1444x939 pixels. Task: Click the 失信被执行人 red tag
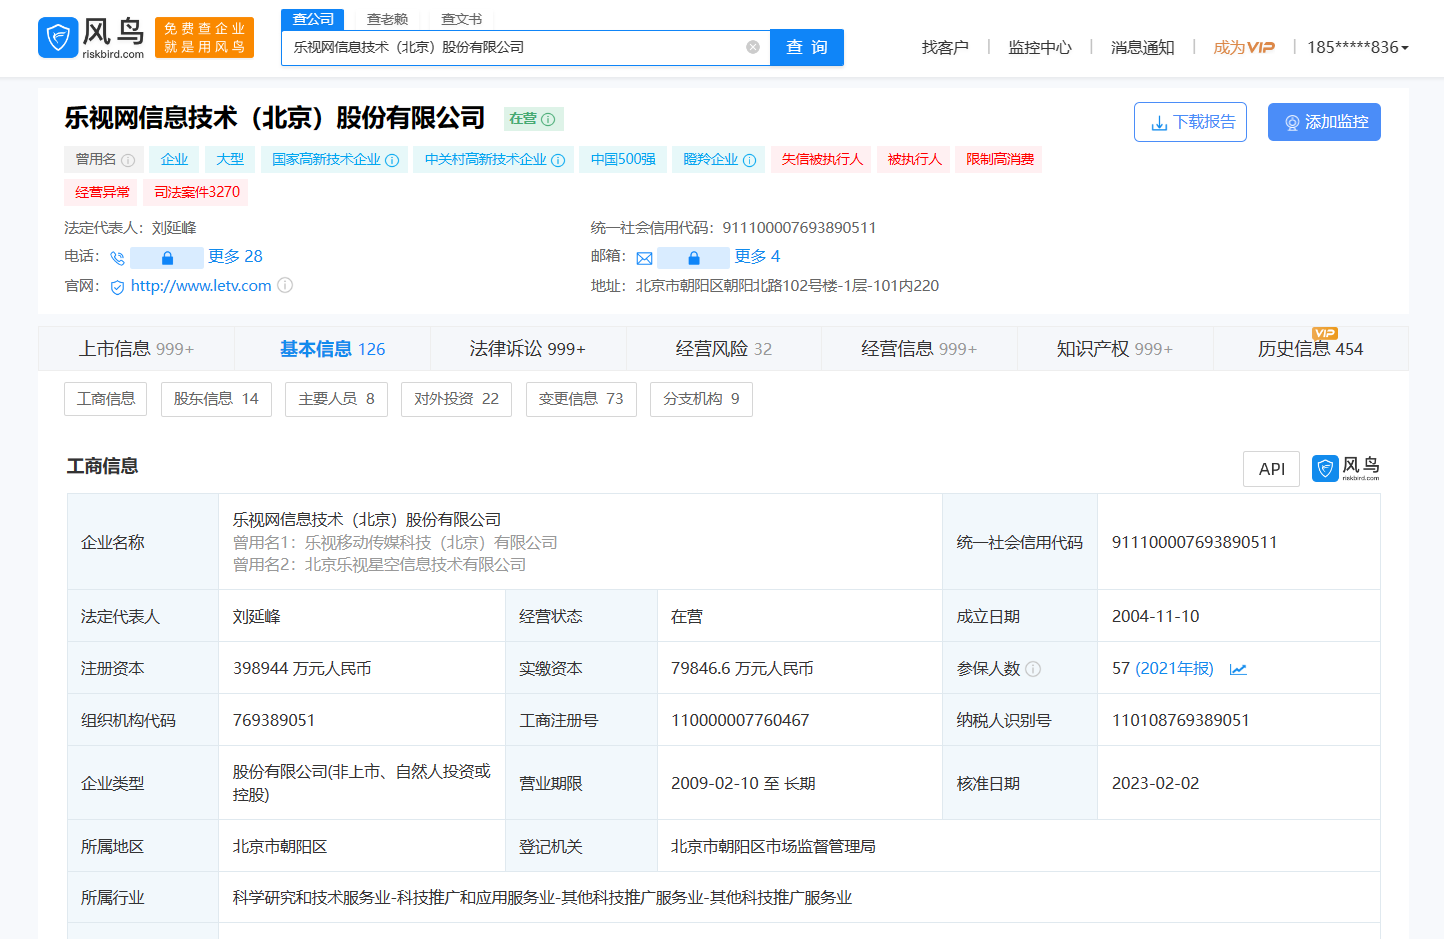coord(822,160)
